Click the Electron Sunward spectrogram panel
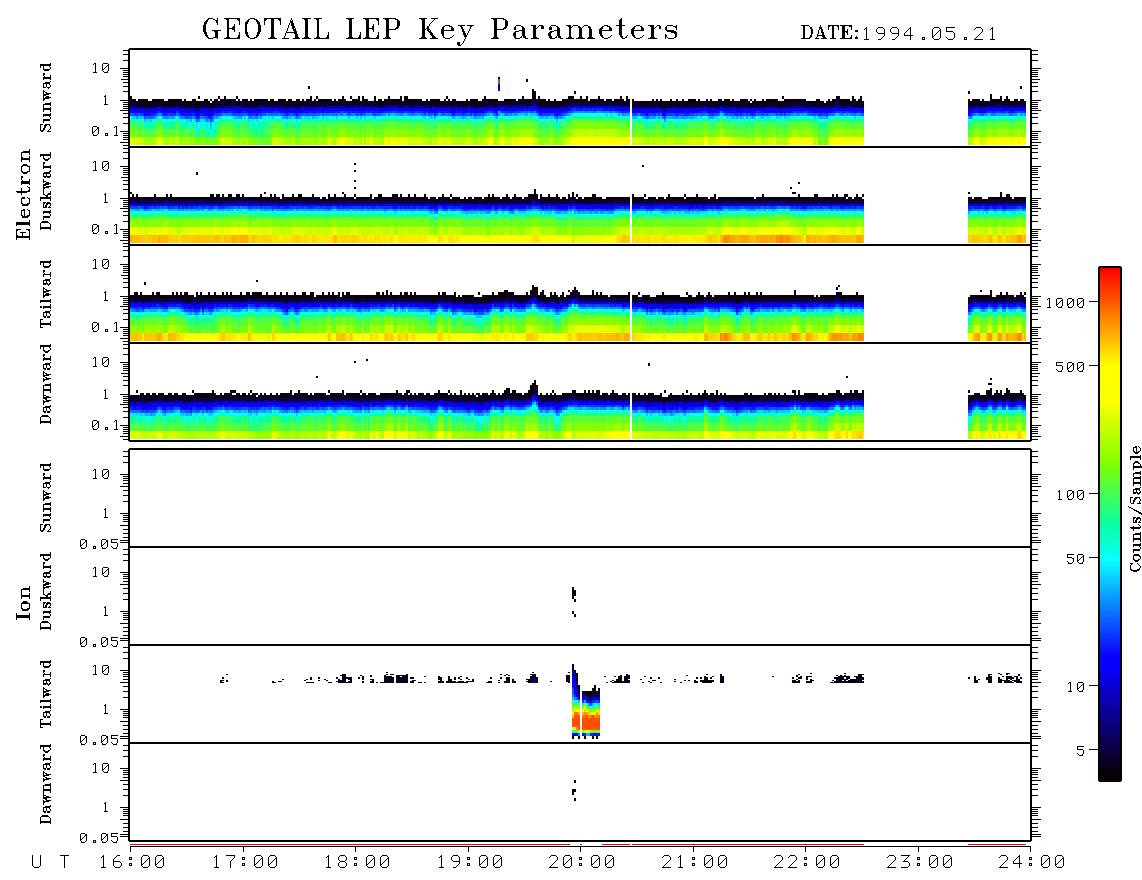Viewport: 1142px width, 880px height. (x=580, y=98)
